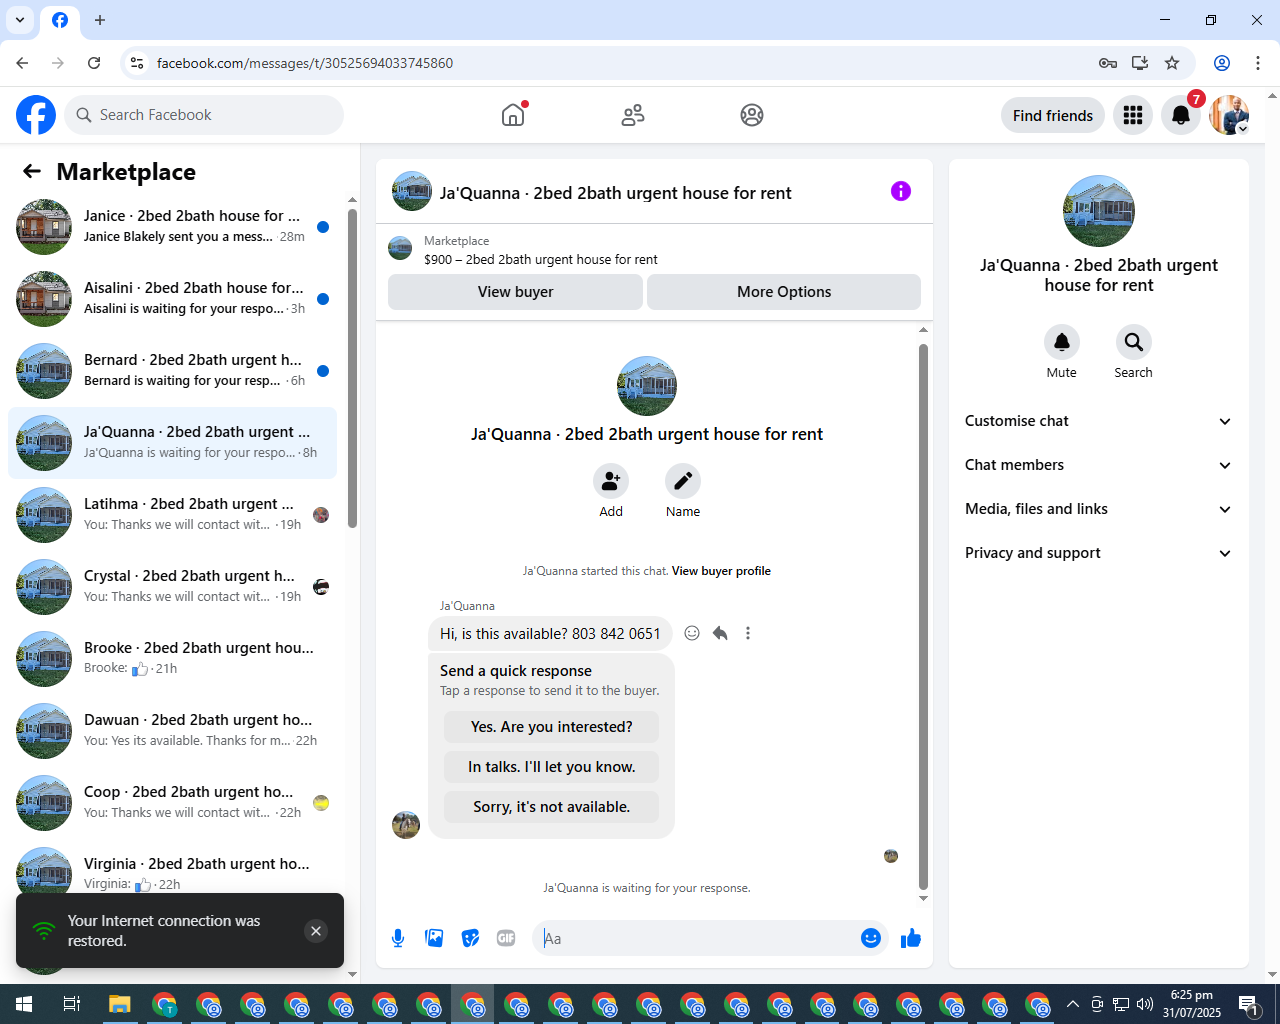Open Janice 2bed 2bath house conversation
This screenshot has width=1280, height=1024.
172,227
